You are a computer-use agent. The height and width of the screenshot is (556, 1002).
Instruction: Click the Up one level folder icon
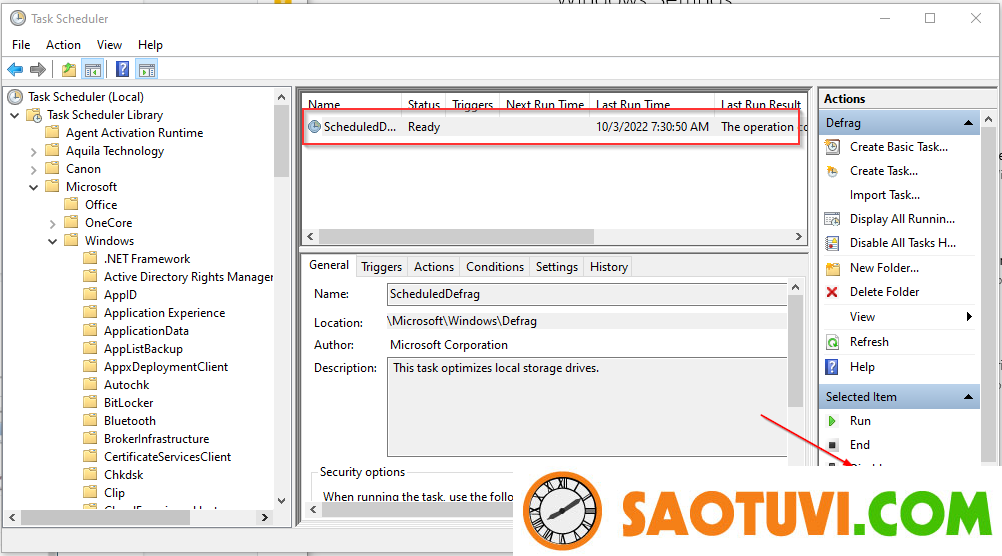pos(68,70)
